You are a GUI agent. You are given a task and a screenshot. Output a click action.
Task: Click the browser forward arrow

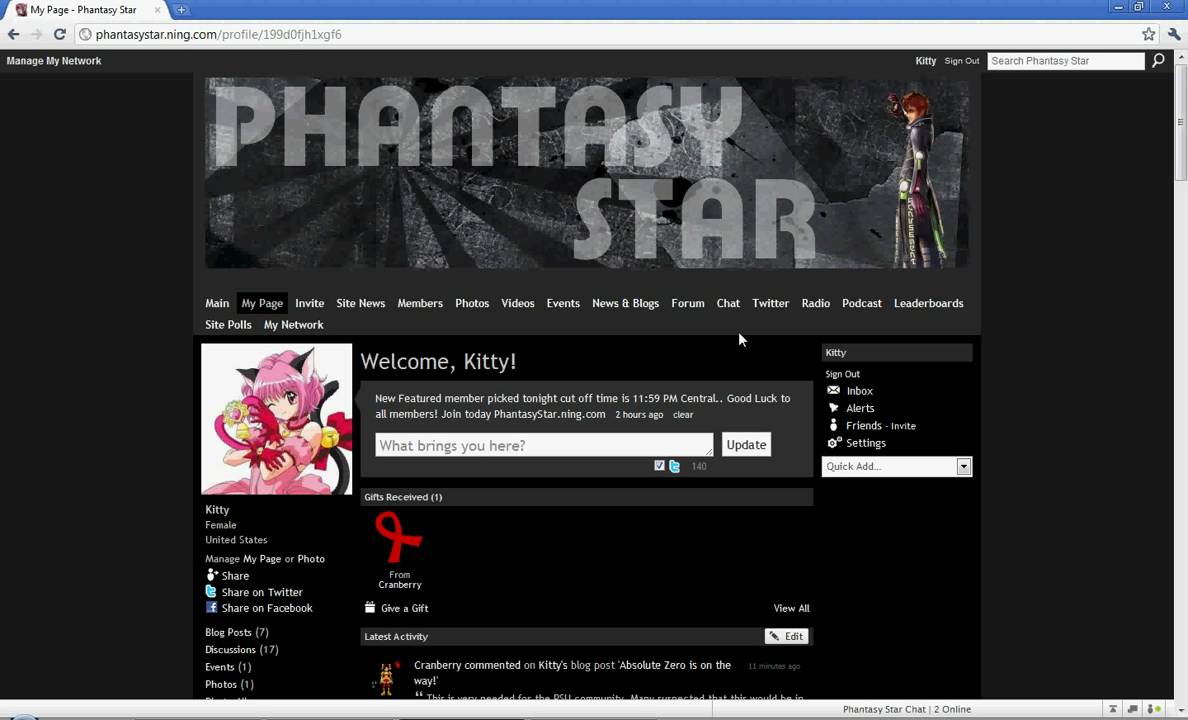click(x=36, y=34)
